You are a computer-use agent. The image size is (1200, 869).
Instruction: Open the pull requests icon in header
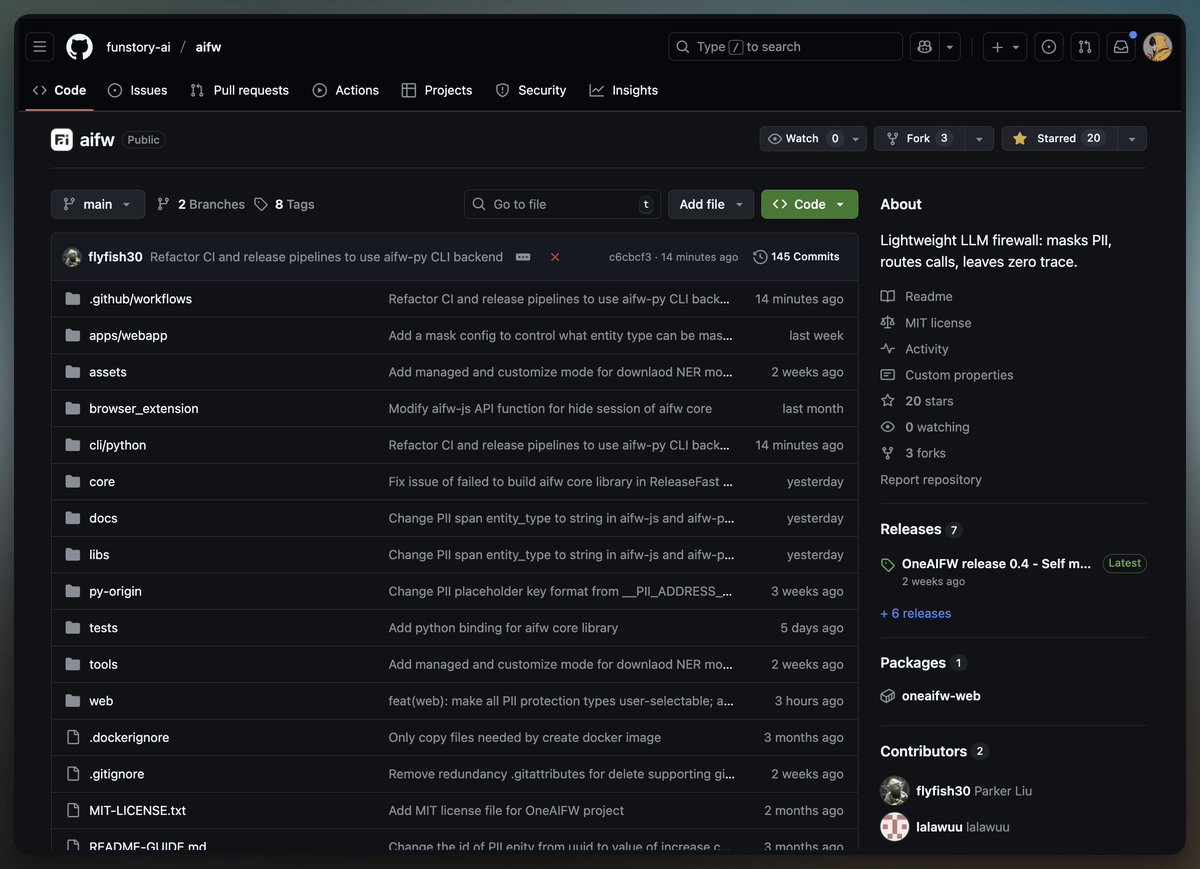point(1084,47)
